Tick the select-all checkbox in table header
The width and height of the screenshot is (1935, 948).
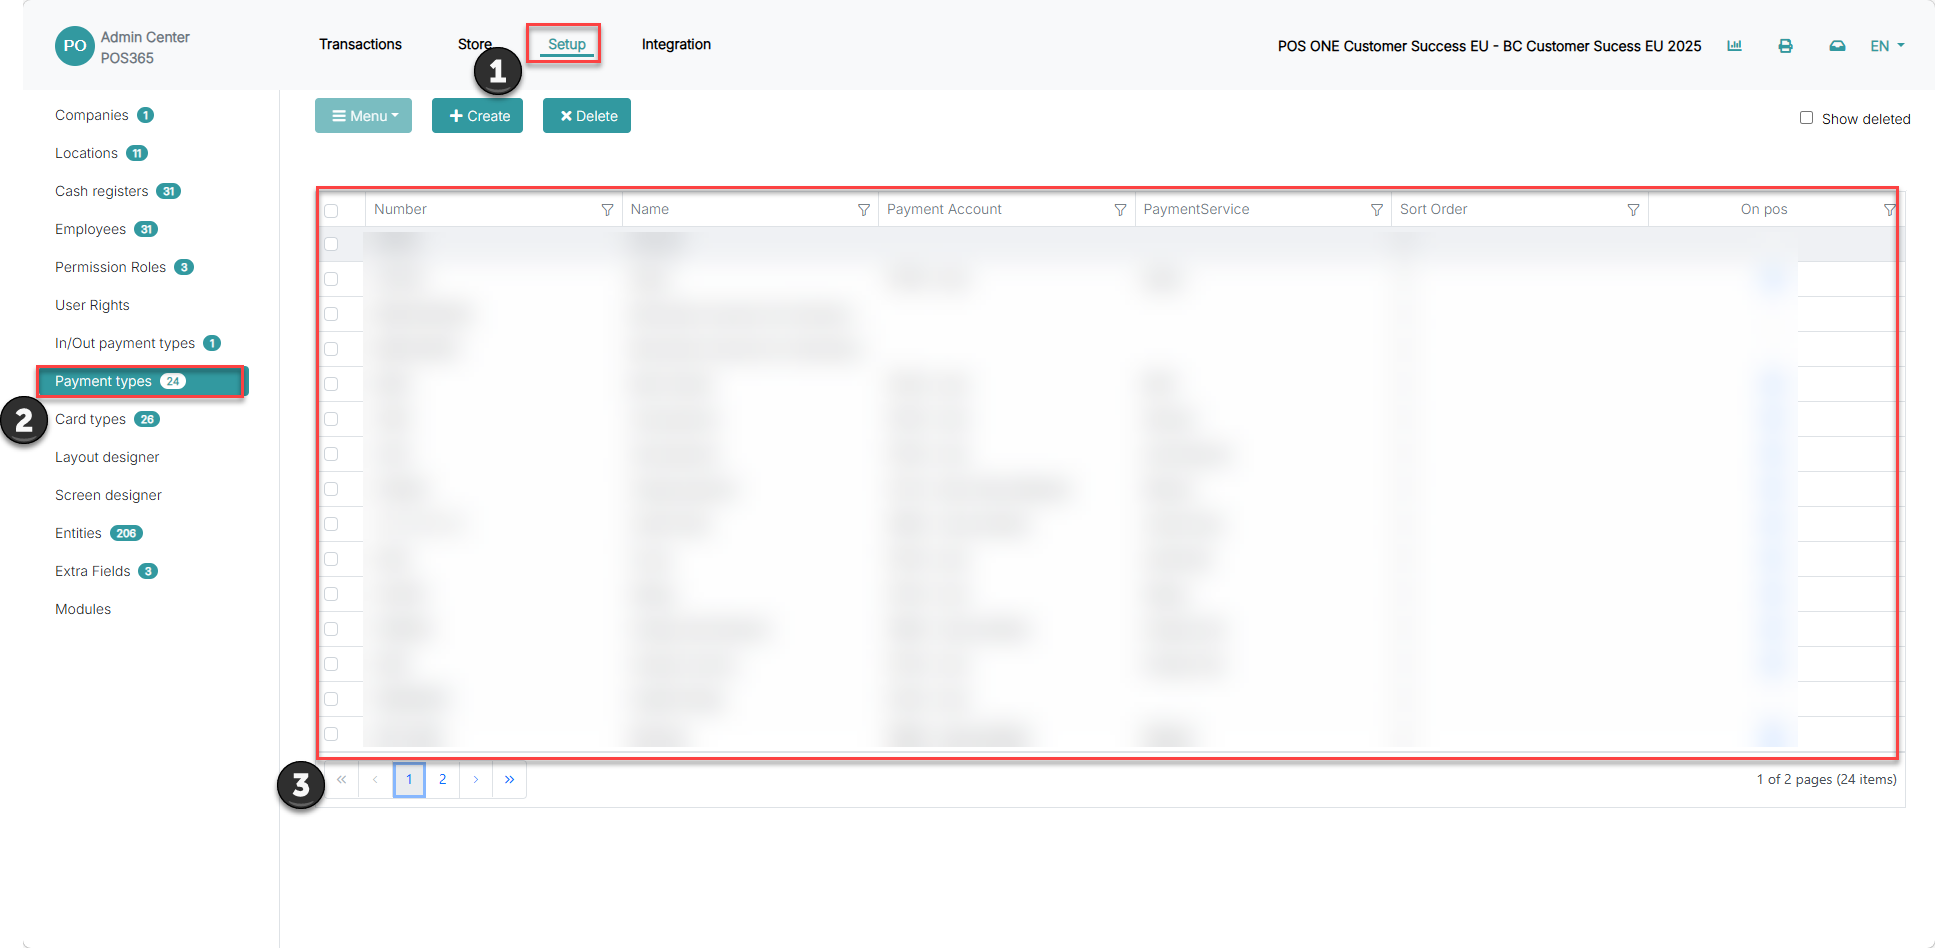coord(331,210)
